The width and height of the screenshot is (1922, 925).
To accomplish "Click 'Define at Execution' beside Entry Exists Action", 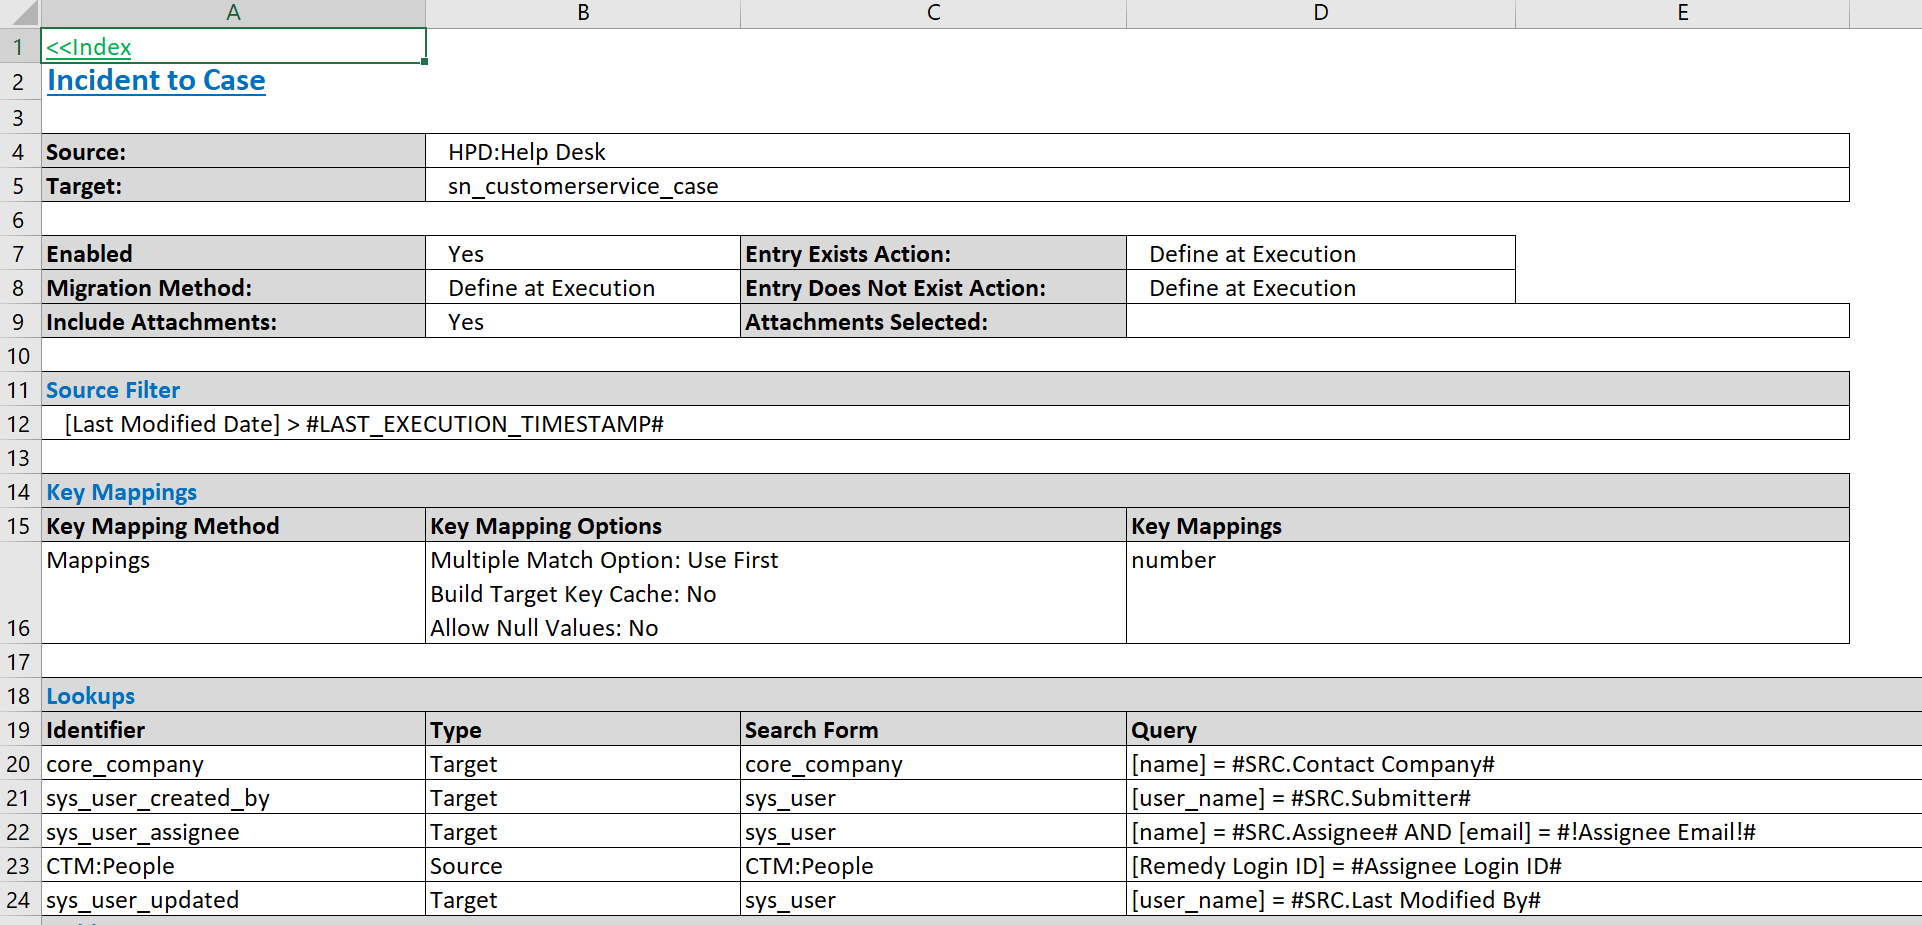I will (1321, 254).
